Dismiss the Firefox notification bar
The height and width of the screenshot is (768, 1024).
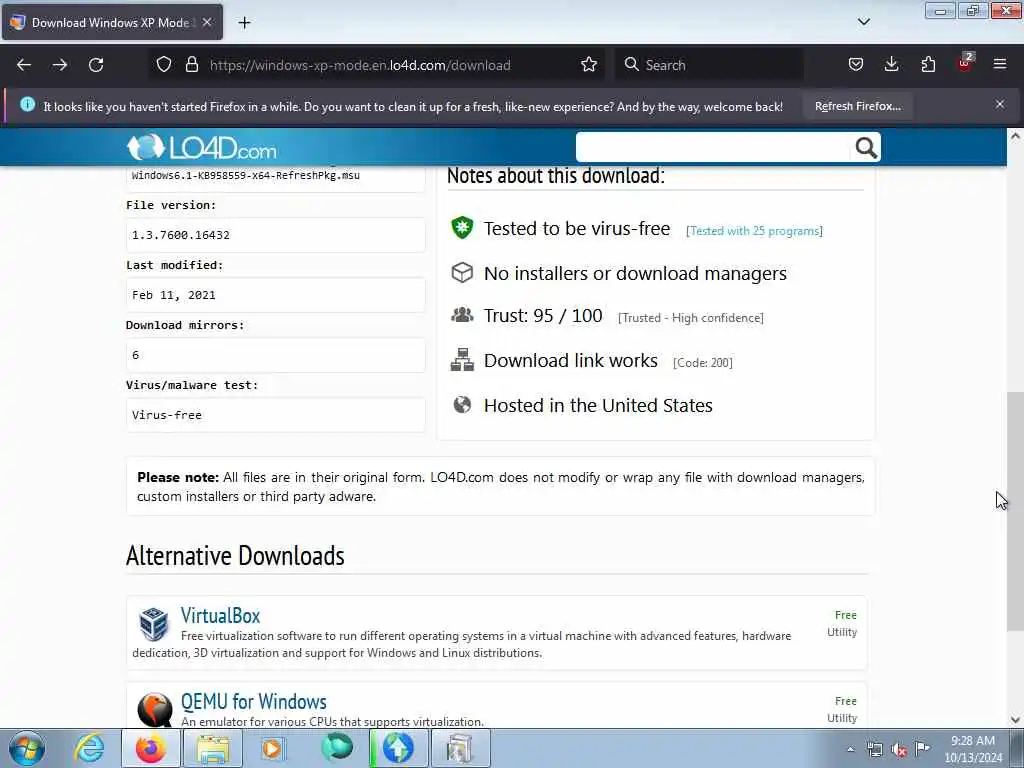point(1000,104)
